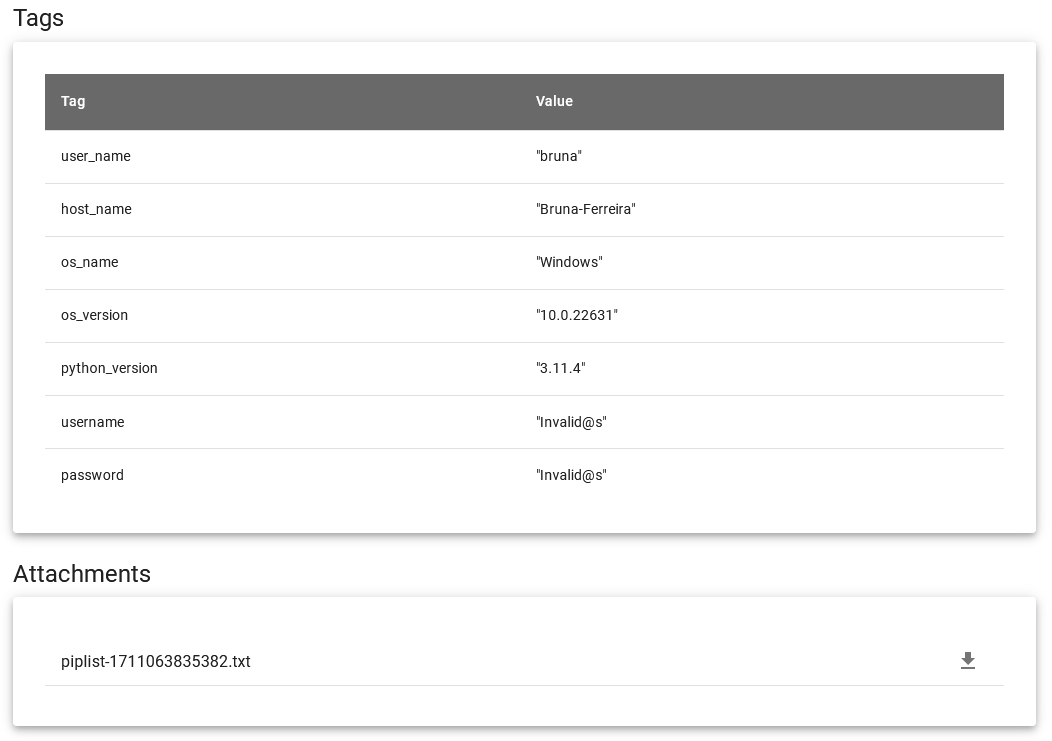Open piplist-1711063835382.txt attachment
Viewport: 1052px width, 741px height.
[155, 661]
